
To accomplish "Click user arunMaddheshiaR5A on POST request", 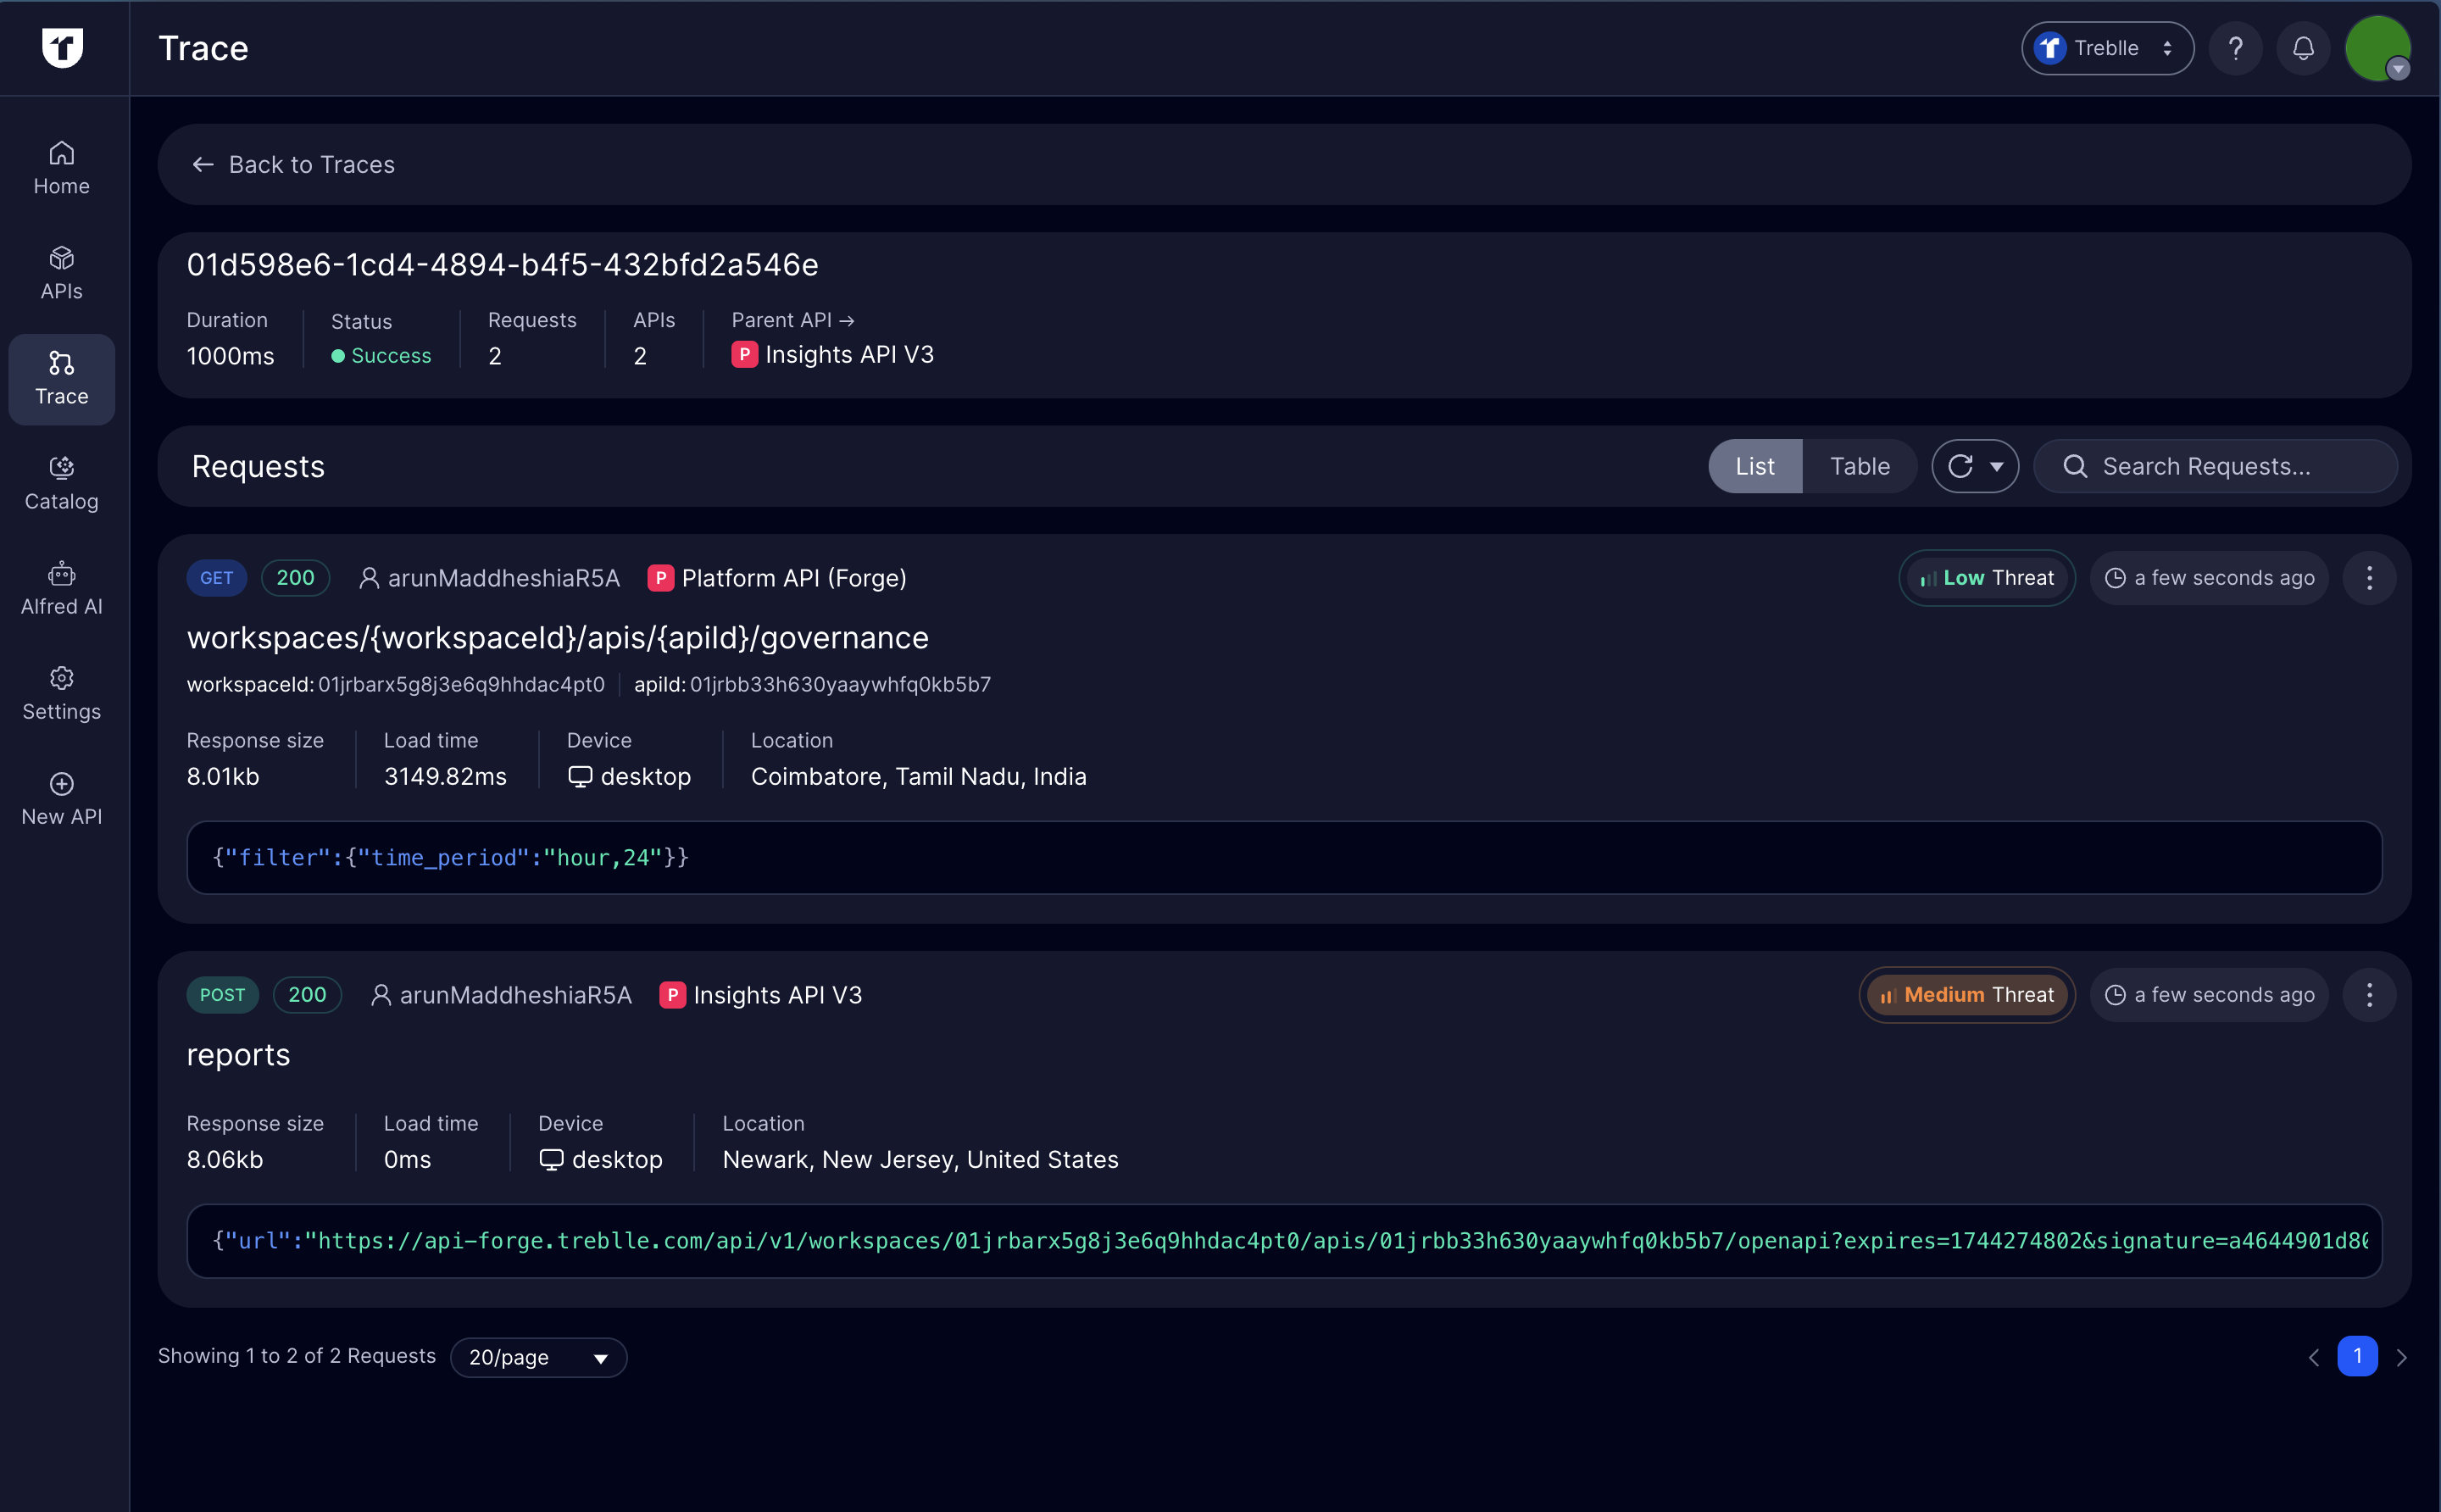I will (x=501, y=995).
